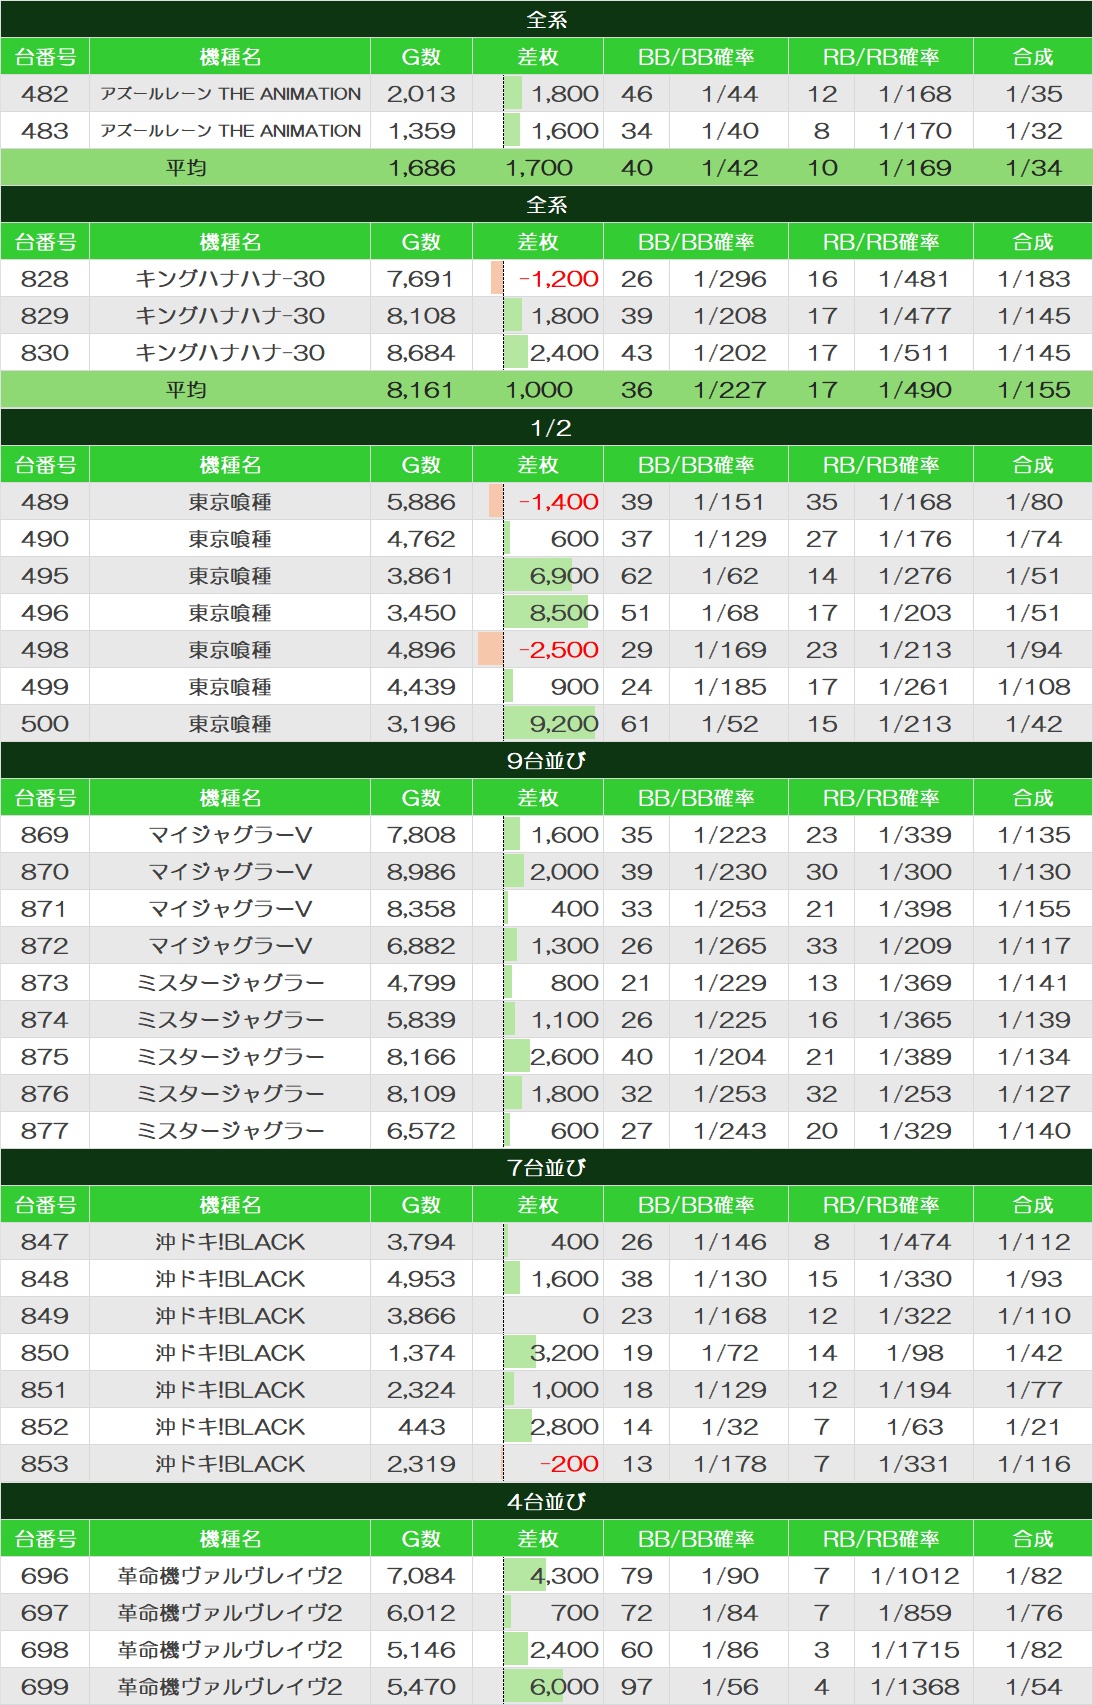
Task: Click G count value 3,866
Action: pyautogui.click(x=421, y=1316)
